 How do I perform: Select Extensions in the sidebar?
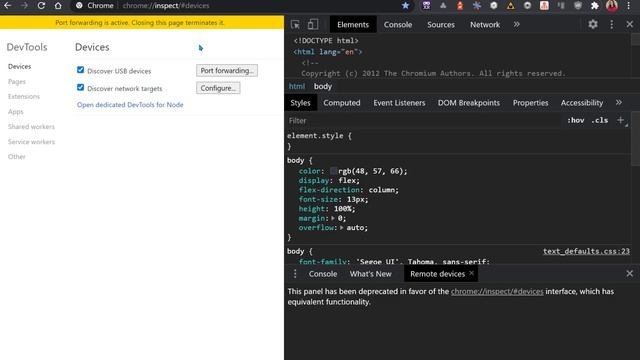[24, 96]
